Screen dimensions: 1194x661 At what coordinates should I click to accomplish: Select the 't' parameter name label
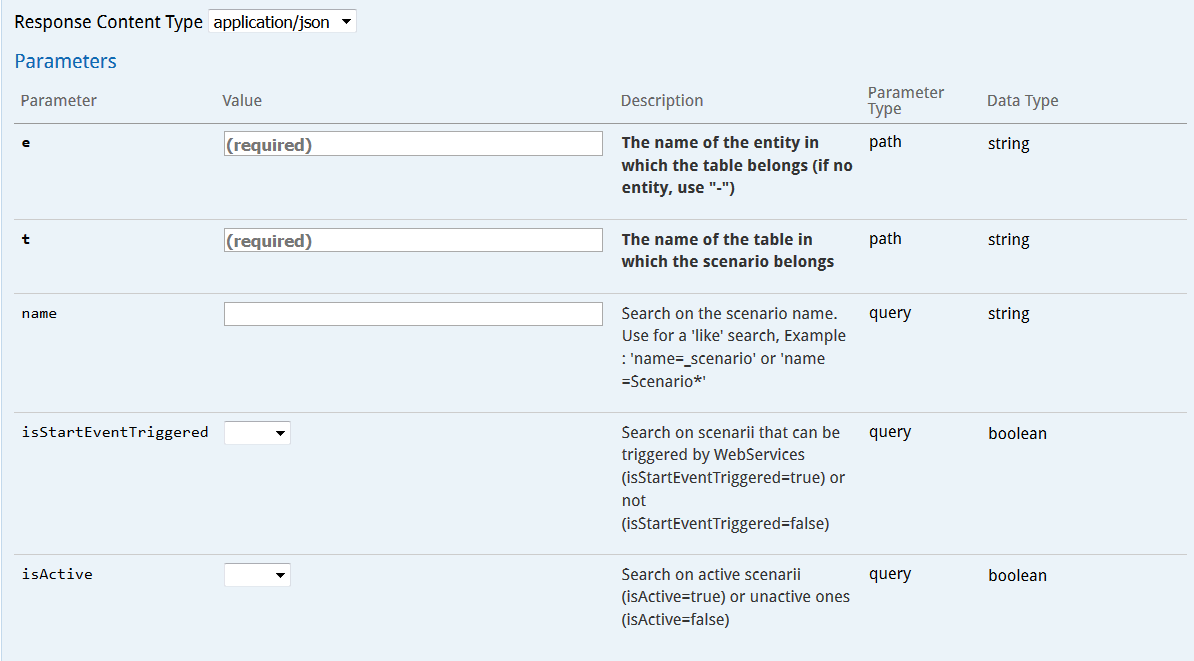[x=26, y=240]
